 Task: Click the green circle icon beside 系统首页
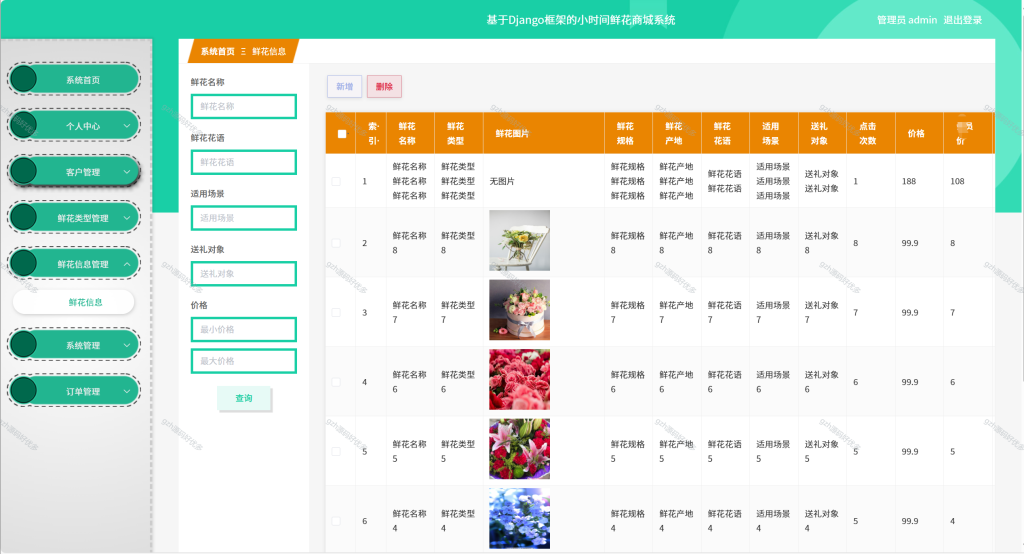pos(24,79)
